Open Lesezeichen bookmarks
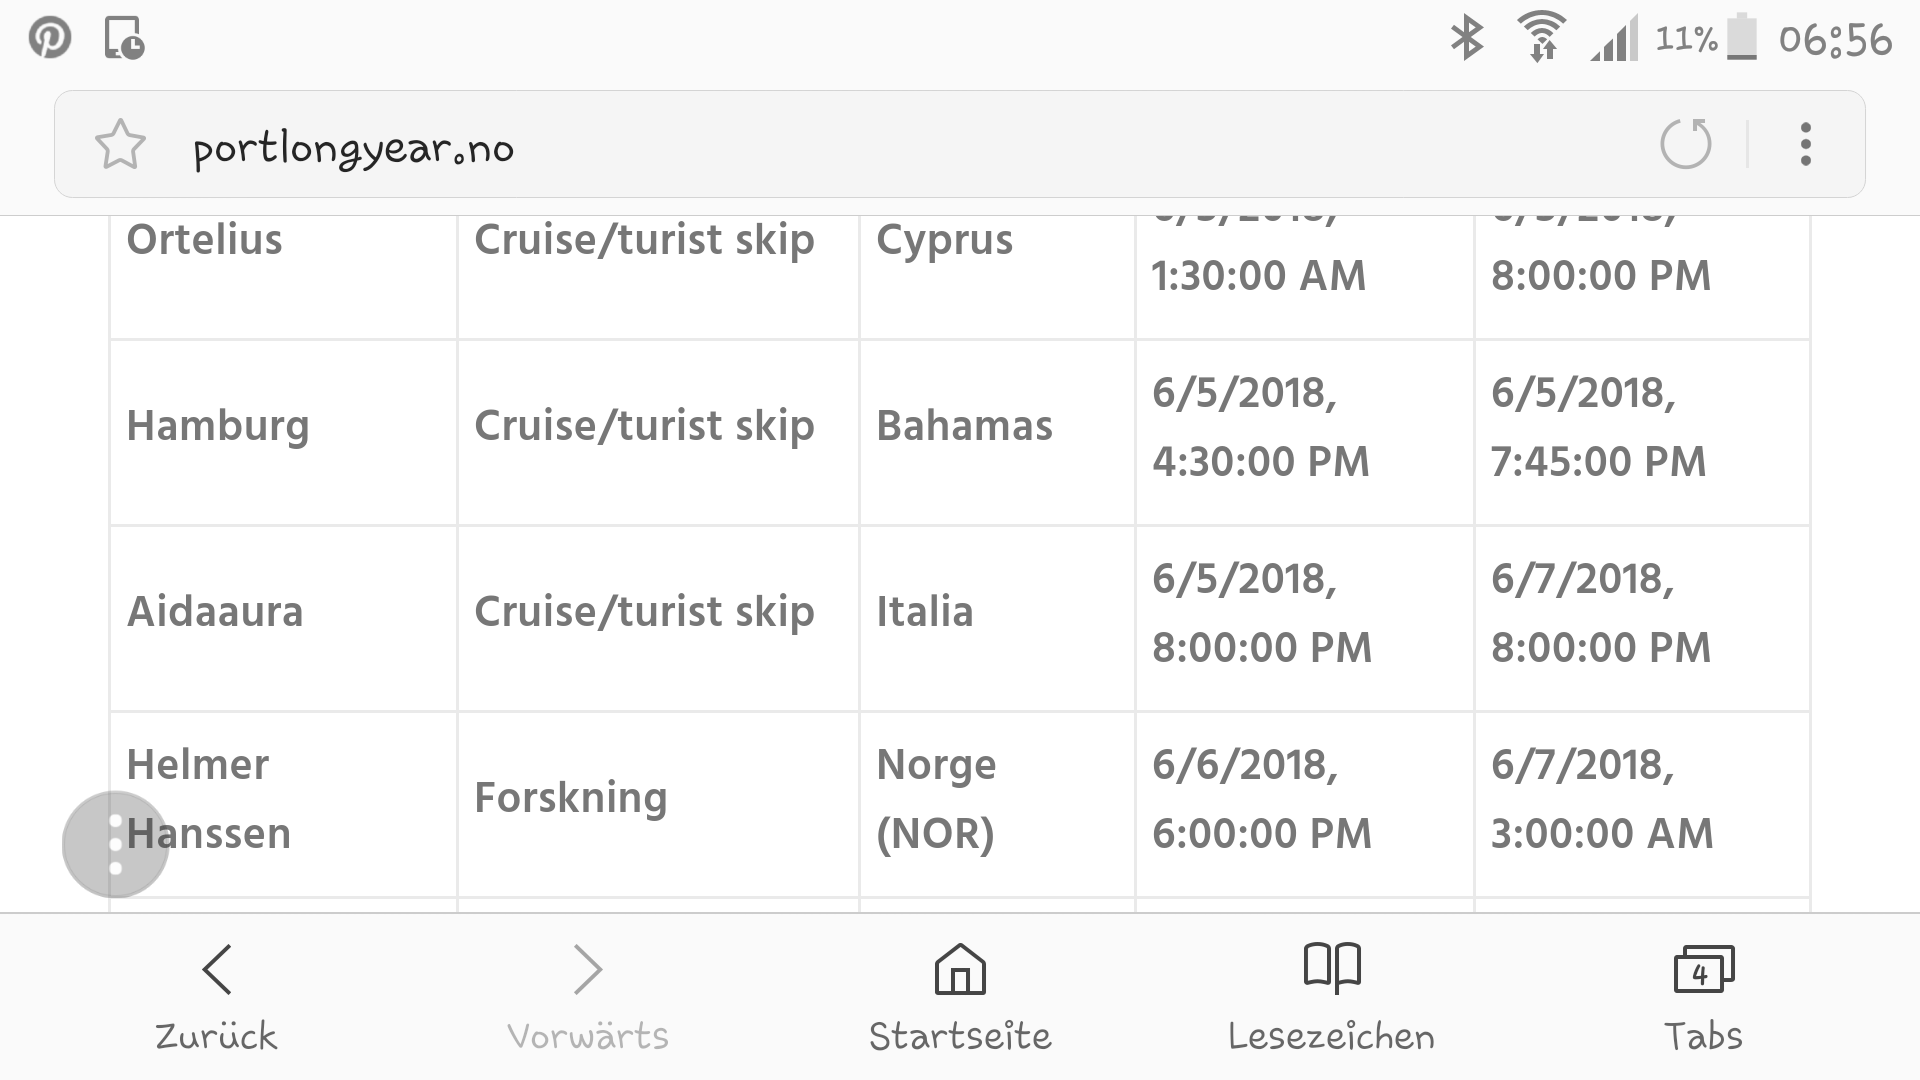The width and height of the screenshot is (1920, 1080). point(1332,996)
